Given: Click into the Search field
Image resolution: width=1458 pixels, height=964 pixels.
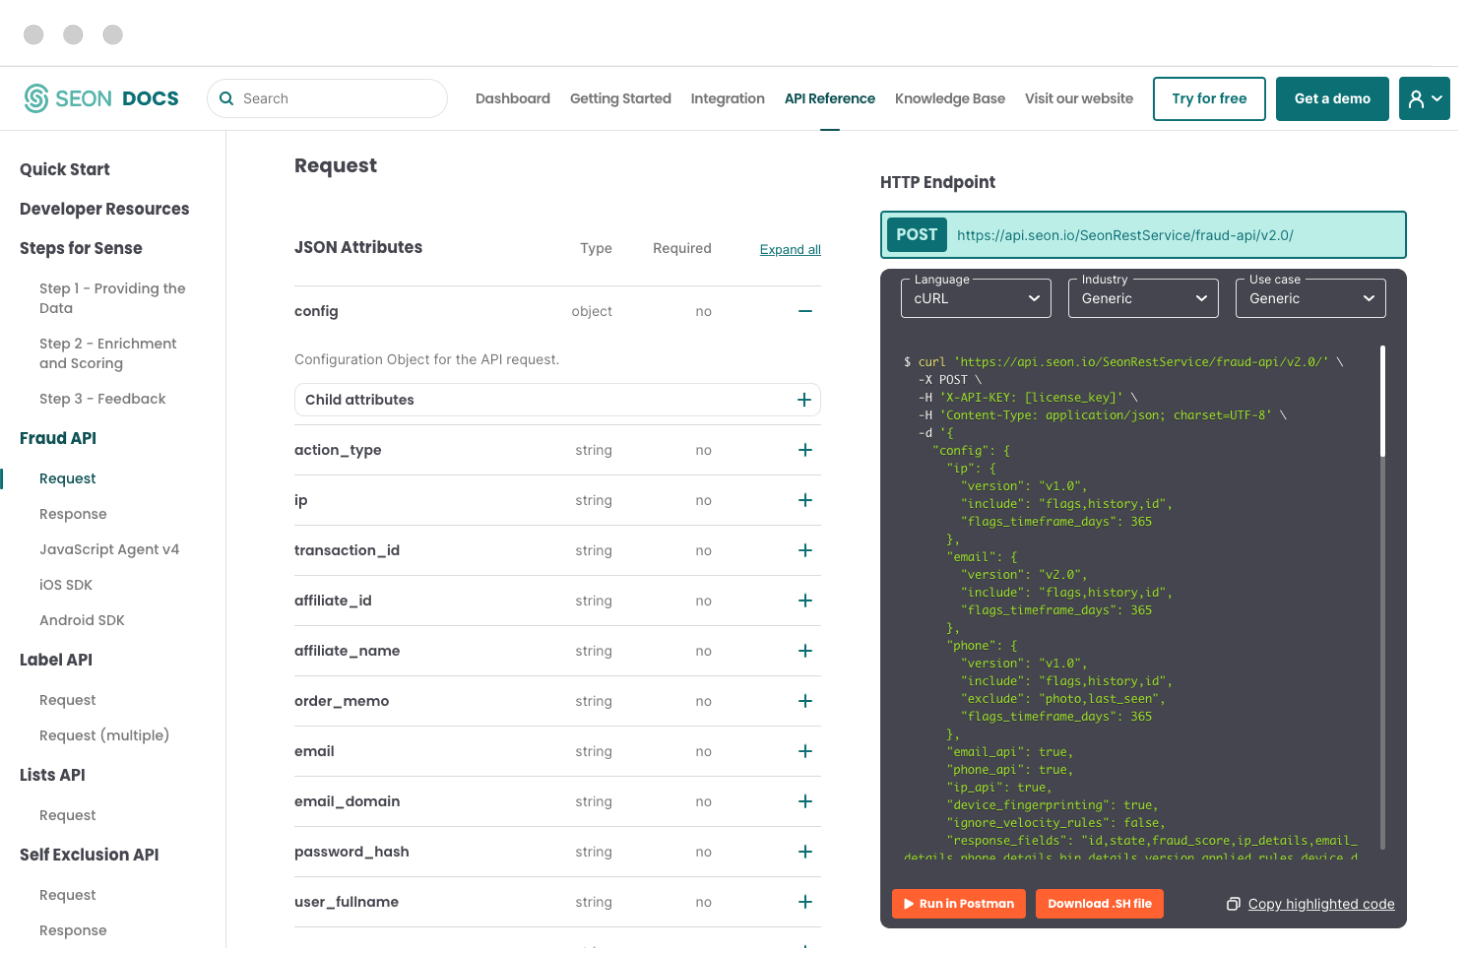Looking at the screenshot, I should click(x=327, y=98).
